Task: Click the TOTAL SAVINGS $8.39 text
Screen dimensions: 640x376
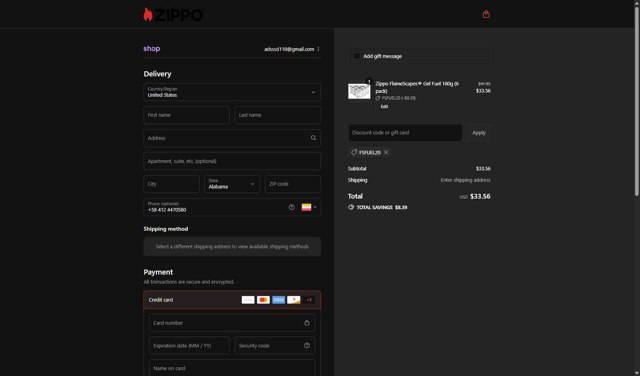Action: pos(382,207)
